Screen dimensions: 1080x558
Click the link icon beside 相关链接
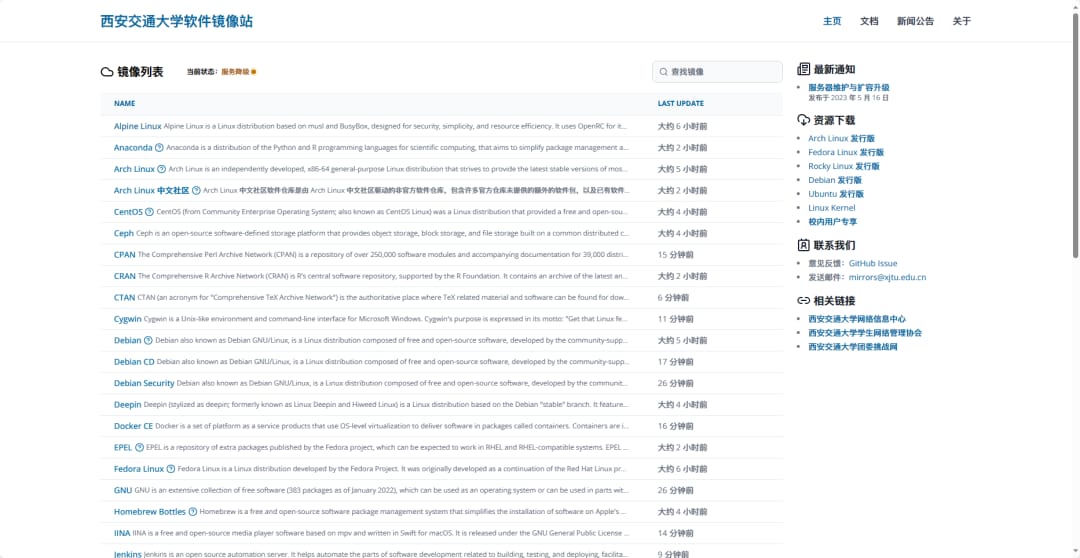pyautogui.click(x=803, y=300)
